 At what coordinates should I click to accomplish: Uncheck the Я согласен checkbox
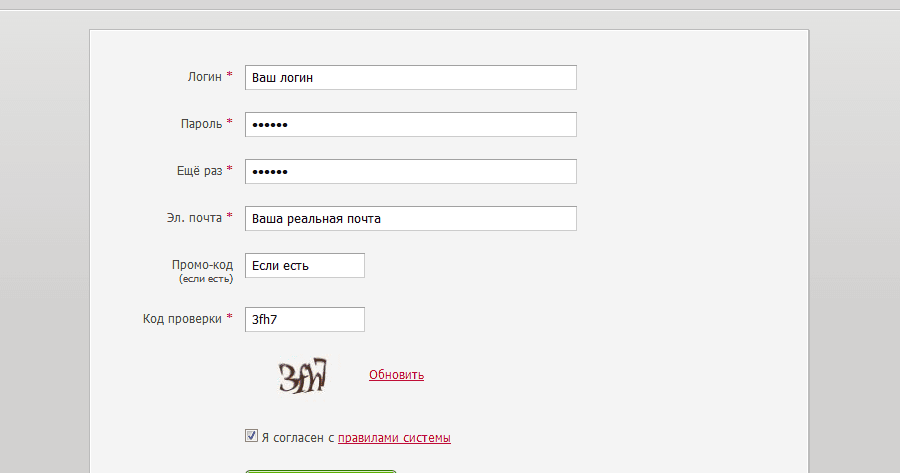(251, 436)
